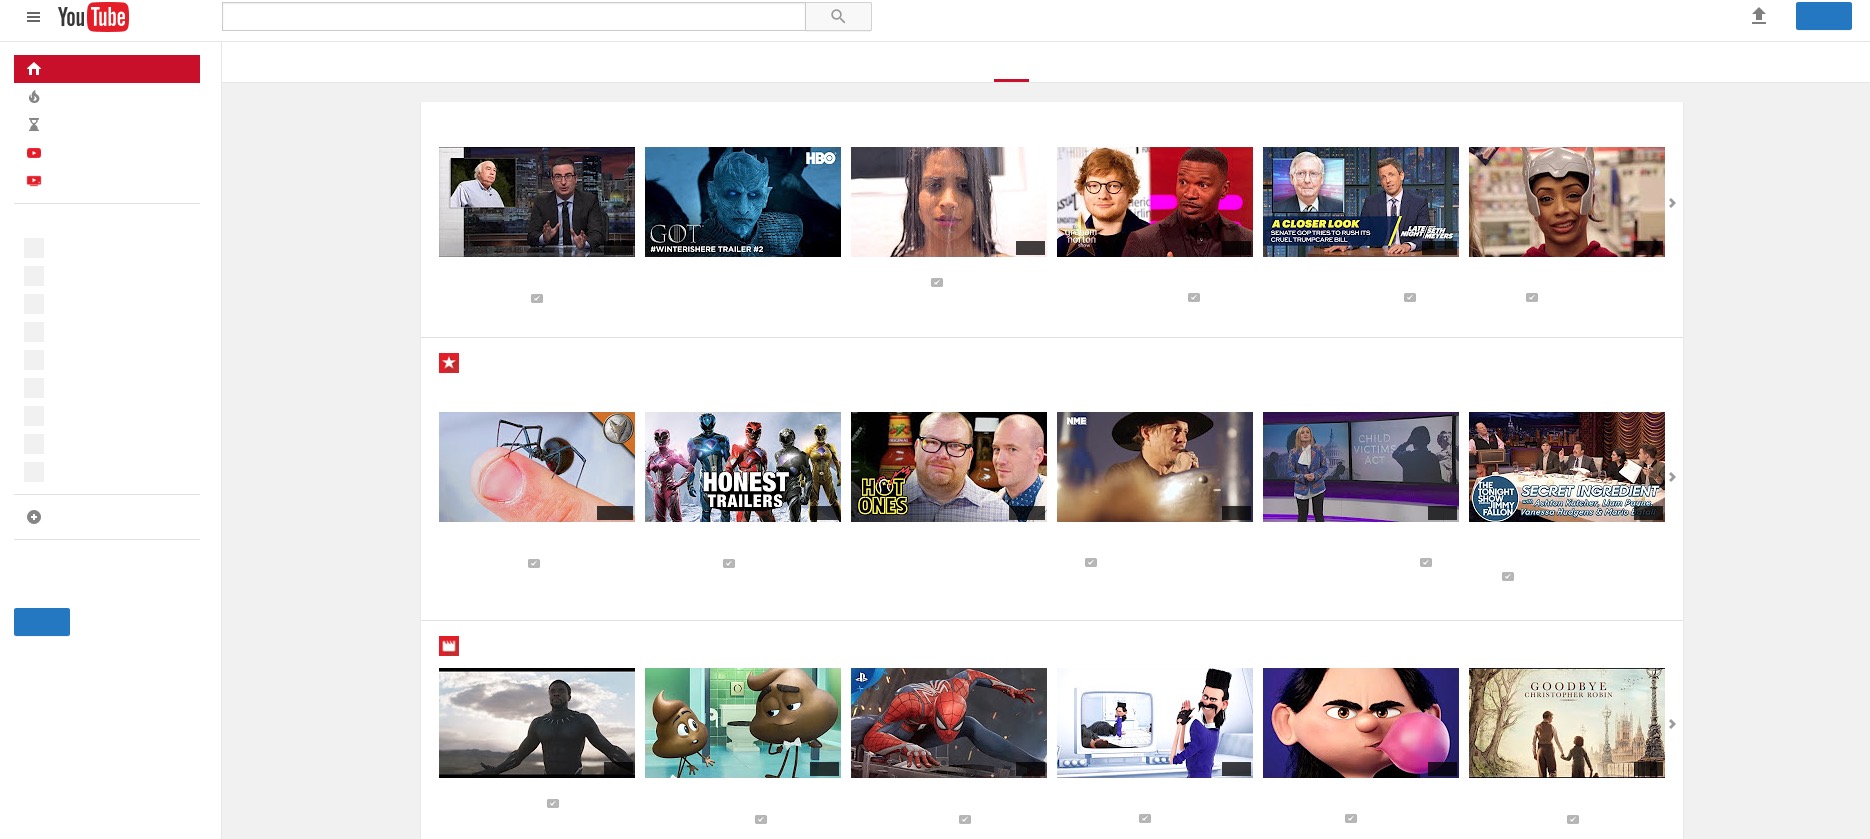Open the Honest Trailers Power Rangers thumbnail
The height and width of the screenshot is (839, 1870).
743,467
